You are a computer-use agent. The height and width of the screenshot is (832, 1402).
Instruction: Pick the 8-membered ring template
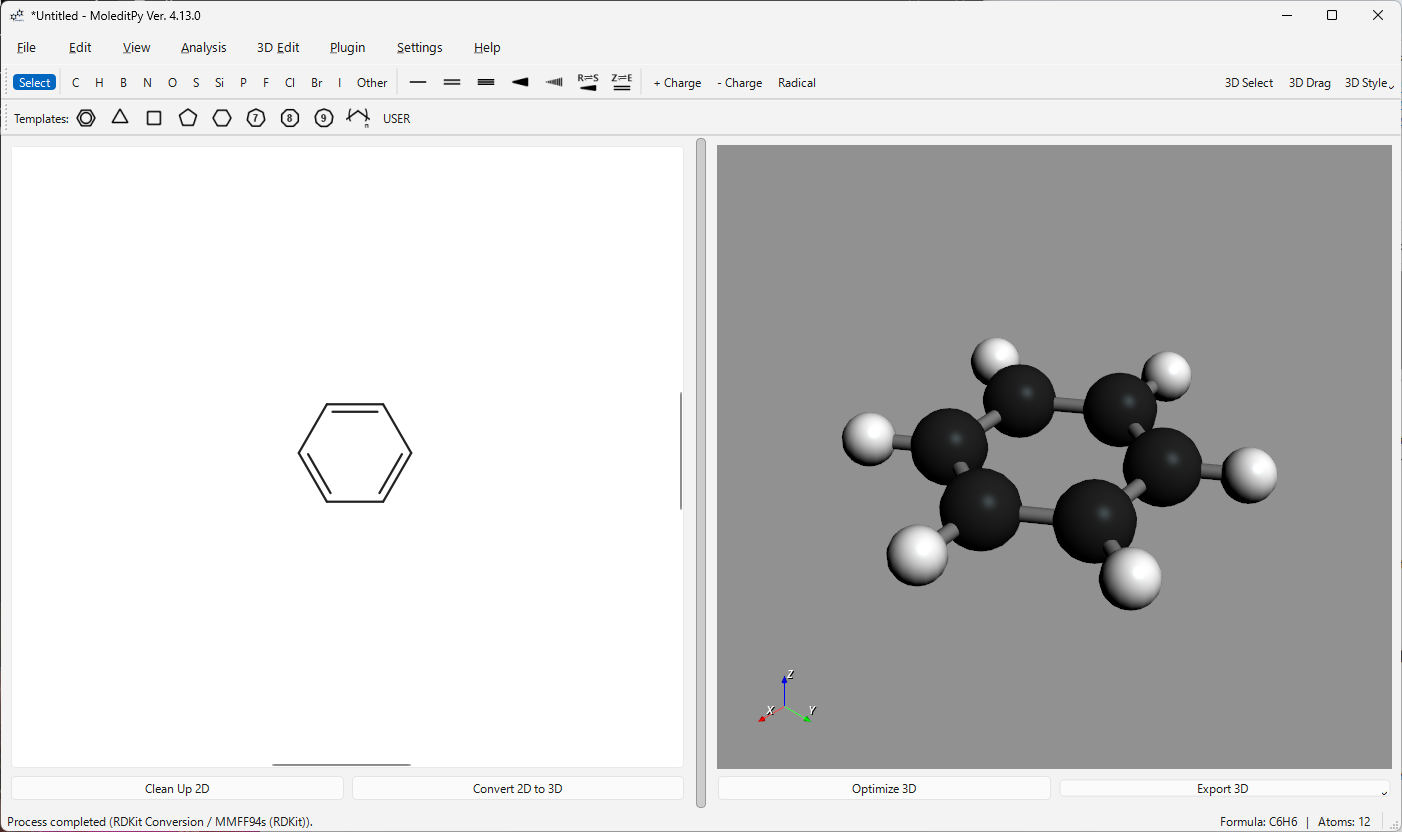(x=290, y=118)
